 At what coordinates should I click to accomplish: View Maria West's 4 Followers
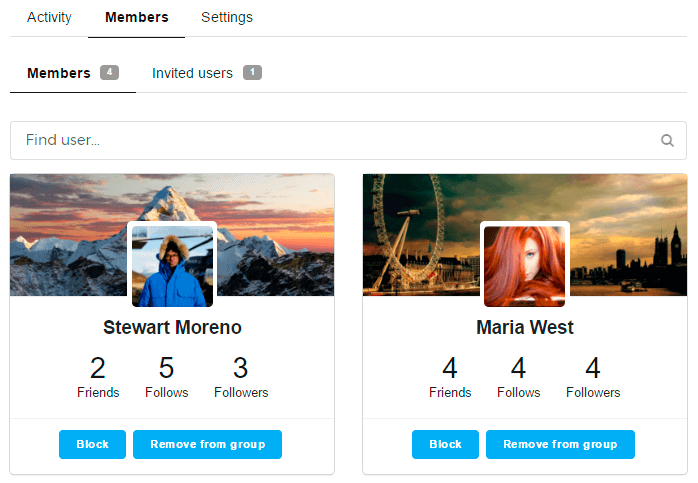pos(593,377)
